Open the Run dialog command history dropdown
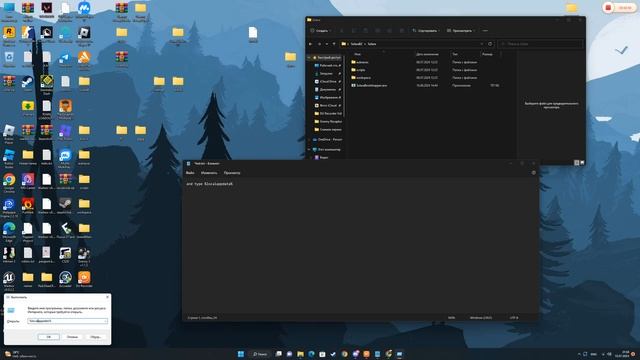Viewport: 640px width, 360px height. click(105, 321)
